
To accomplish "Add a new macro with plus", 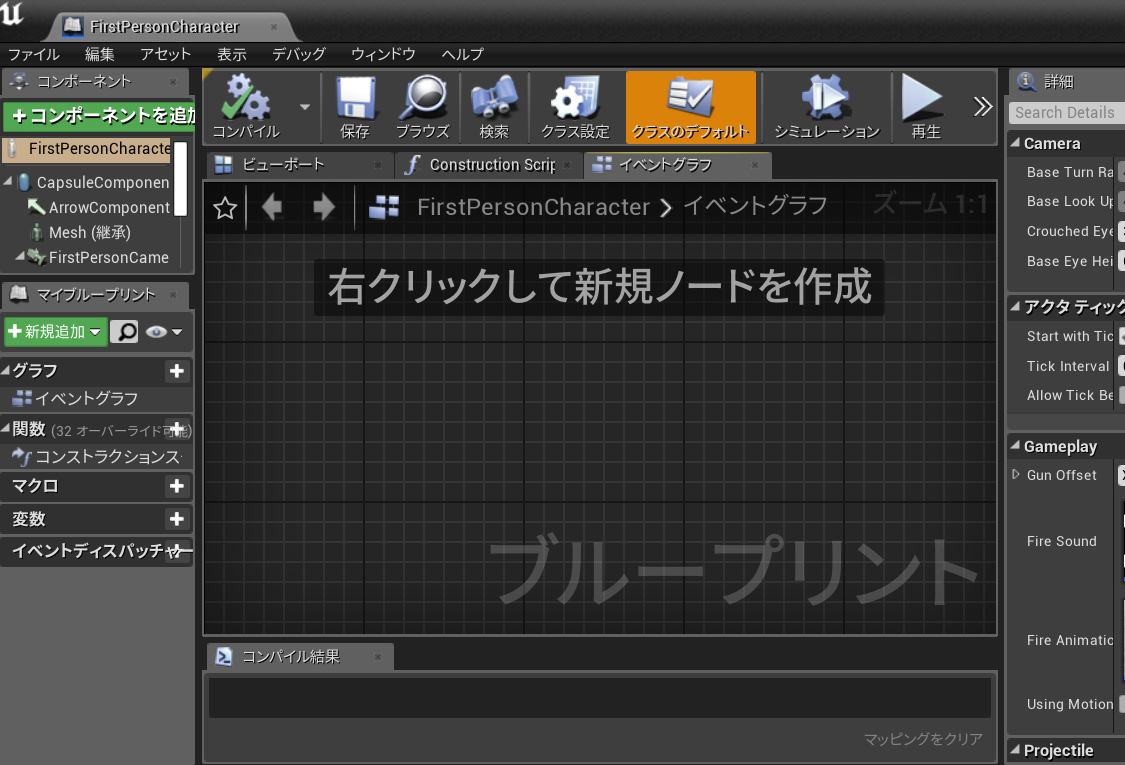I will point(176,486).
